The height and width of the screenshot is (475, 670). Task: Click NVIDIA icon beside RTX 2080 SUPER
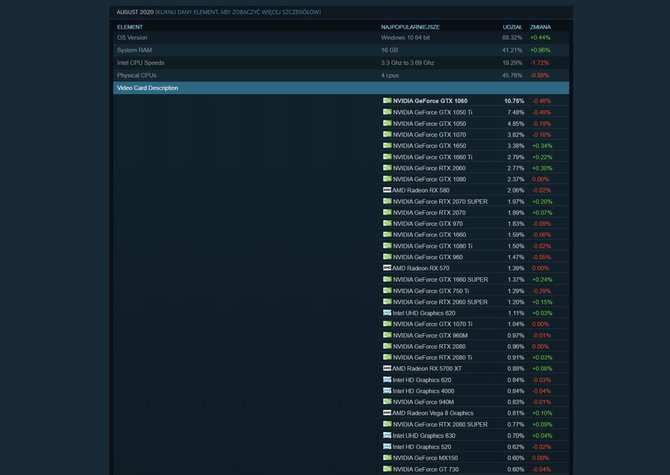(387, 424)
